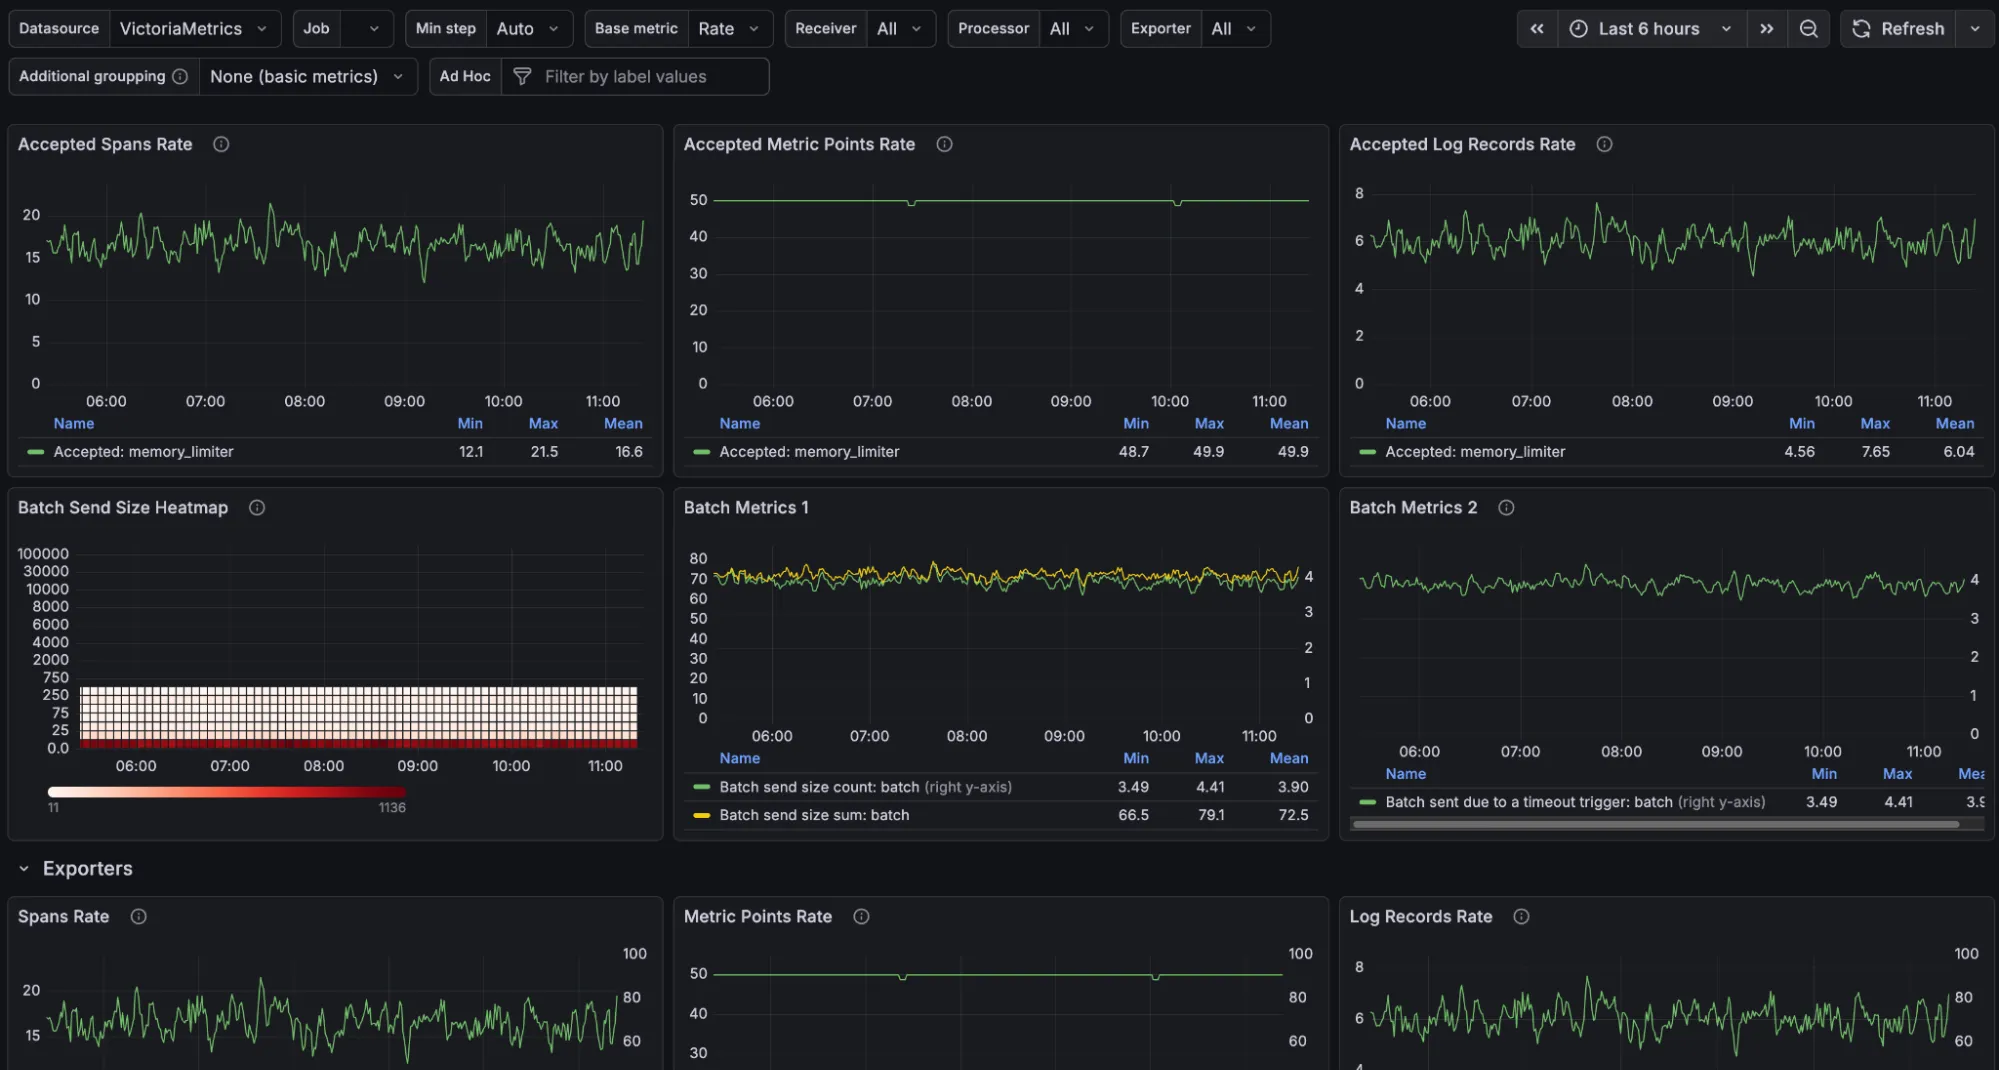Open info icon for Batch Send Size Heatmap
Viewport: 1999px width, 1070px height.
(257, 508)
